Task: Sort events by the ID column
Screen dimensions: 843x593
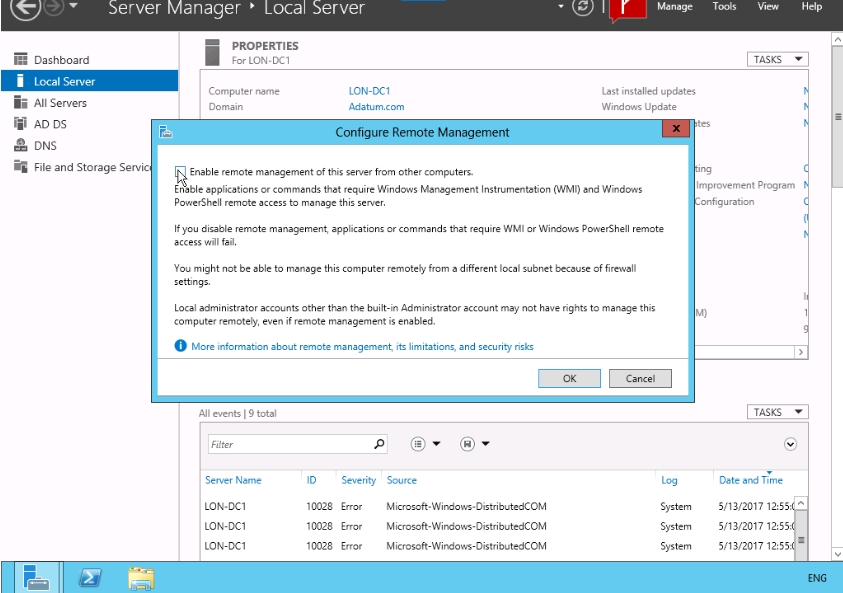Action: point(311,480)
